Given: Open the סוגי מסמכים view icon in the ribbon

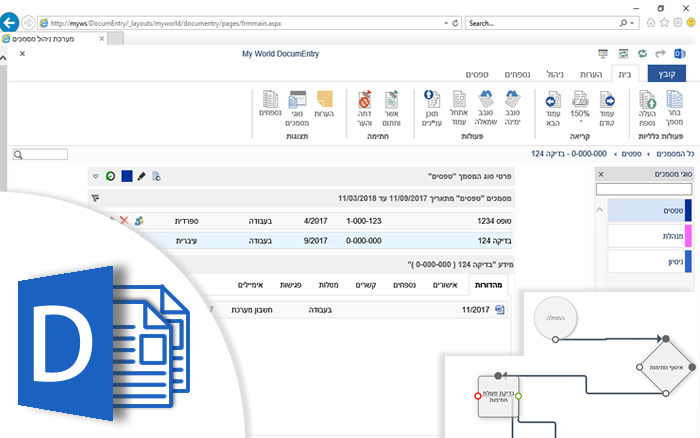Looking at the screenshot, I should (297, 99).
